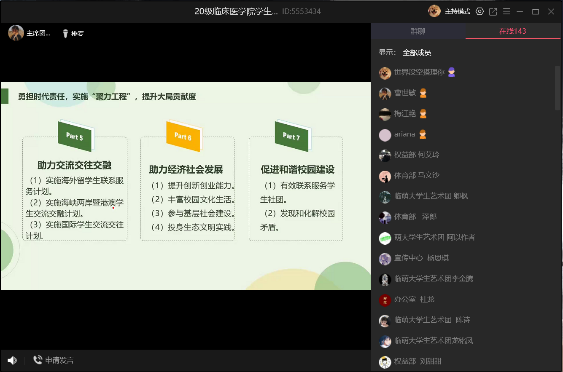Click host avatar at top-left of video
The height and width of the screenshot is (372, 563).
click(16, 33)
